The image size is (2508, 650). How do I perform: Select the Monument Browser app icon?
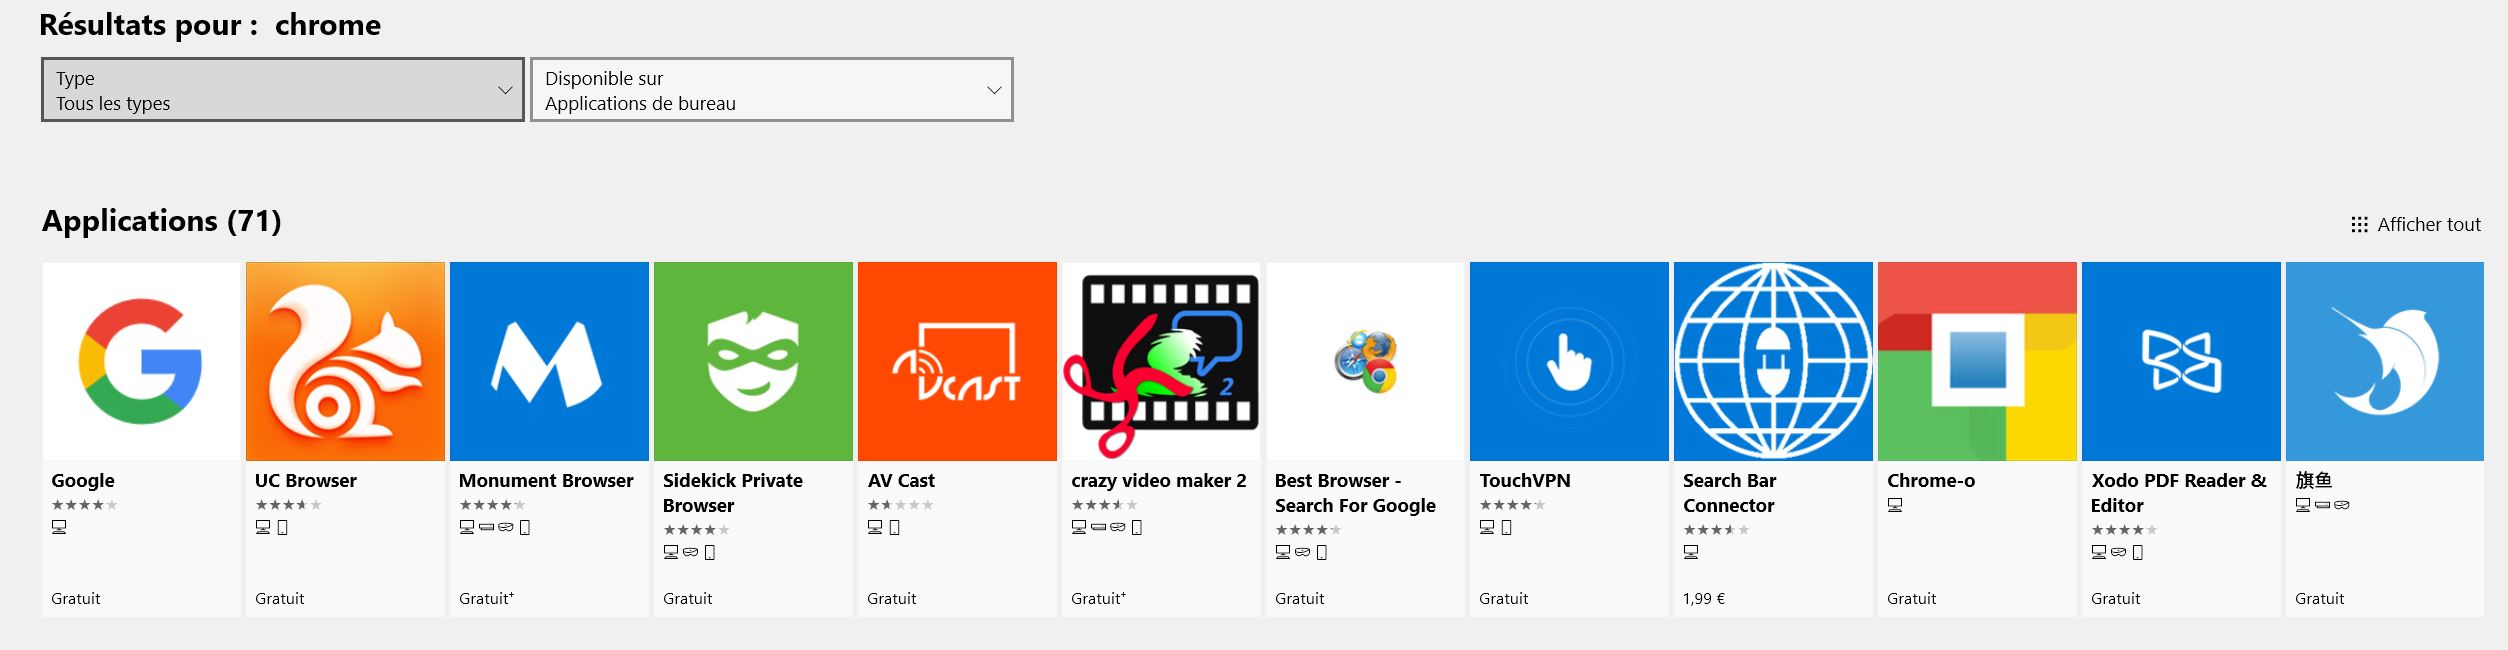pyautogui.click(x=549, y=361)
